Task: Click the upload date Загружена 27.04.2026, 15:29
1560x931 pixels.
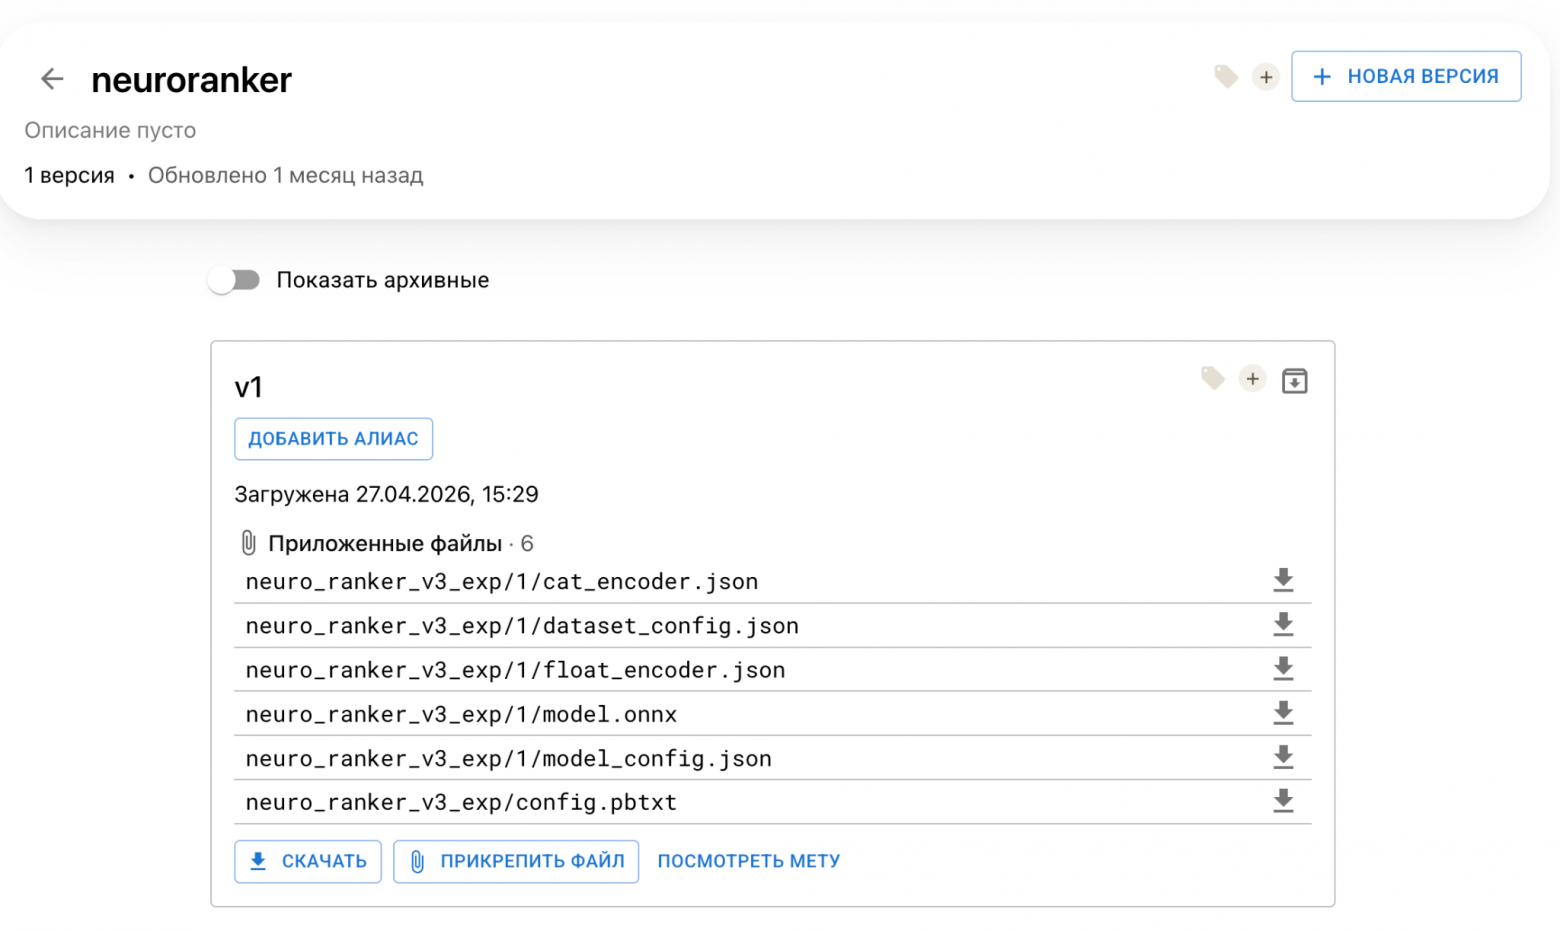Action: tap(386, 494)
